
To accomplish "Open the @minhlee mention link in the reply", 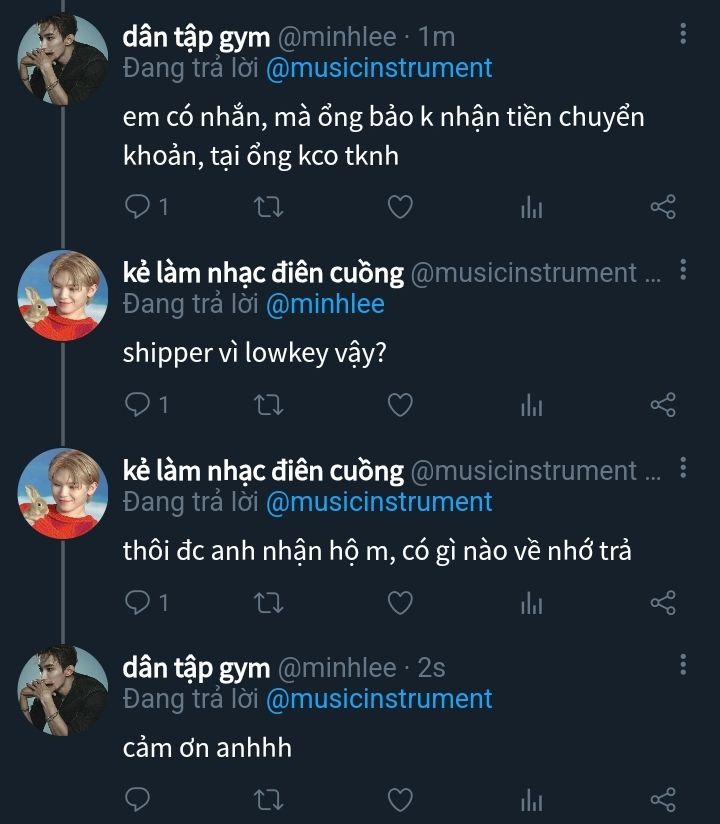I will point(325,304).
